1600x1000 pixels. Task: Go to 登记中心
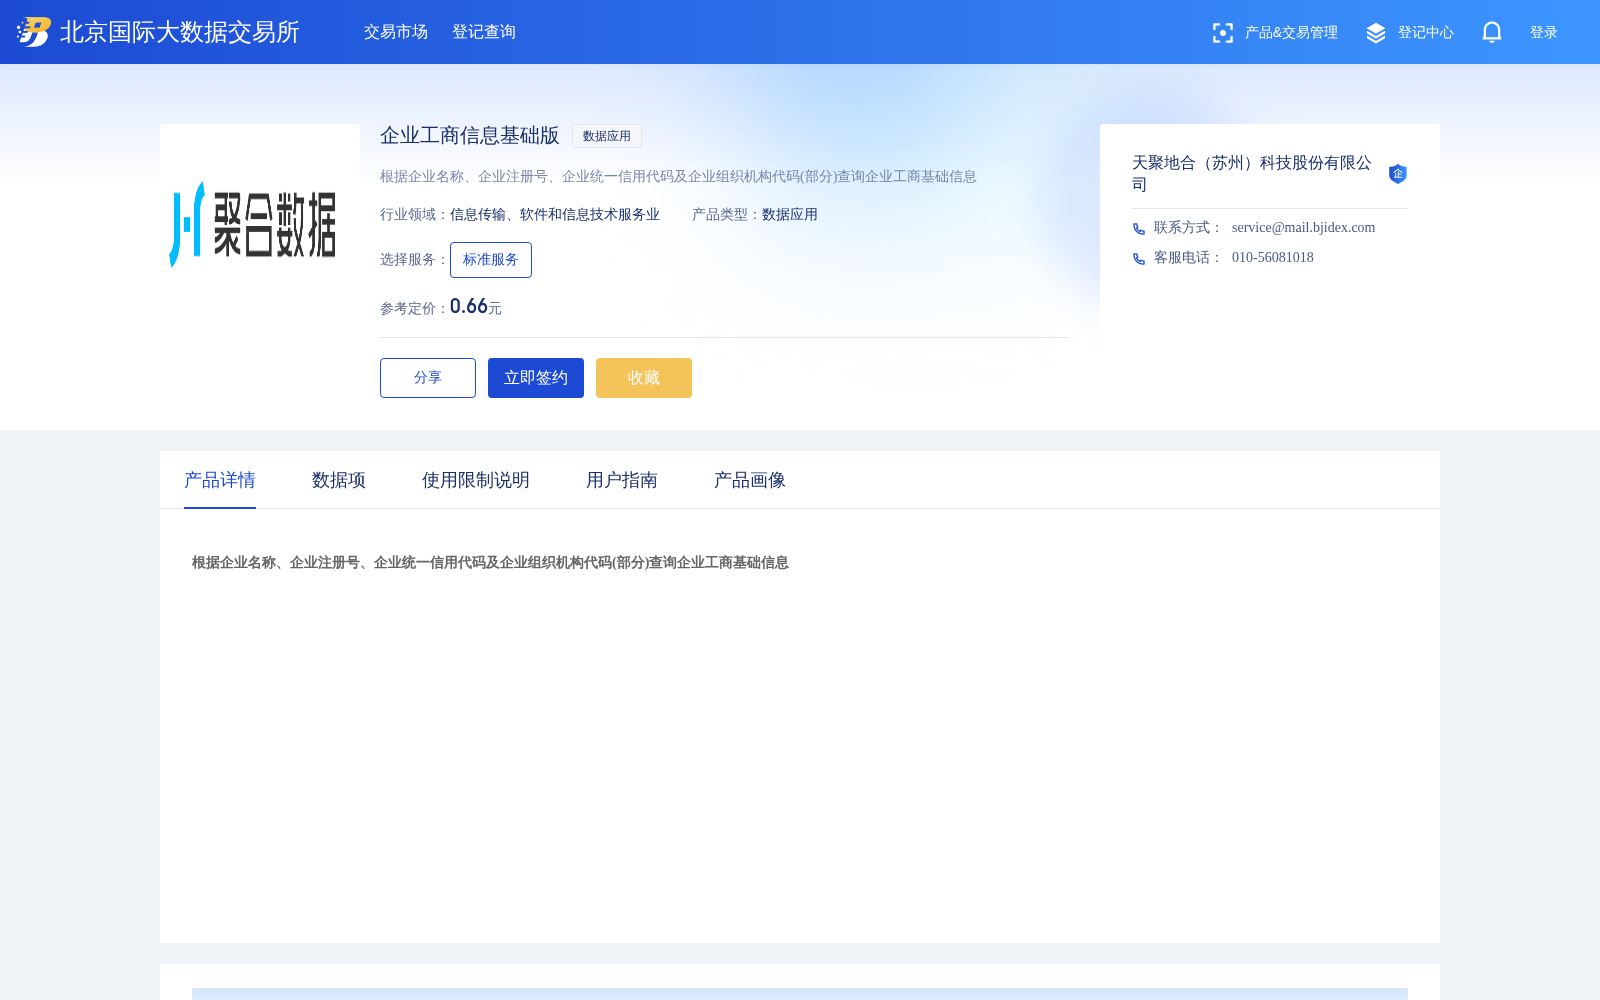[1426, 33]
